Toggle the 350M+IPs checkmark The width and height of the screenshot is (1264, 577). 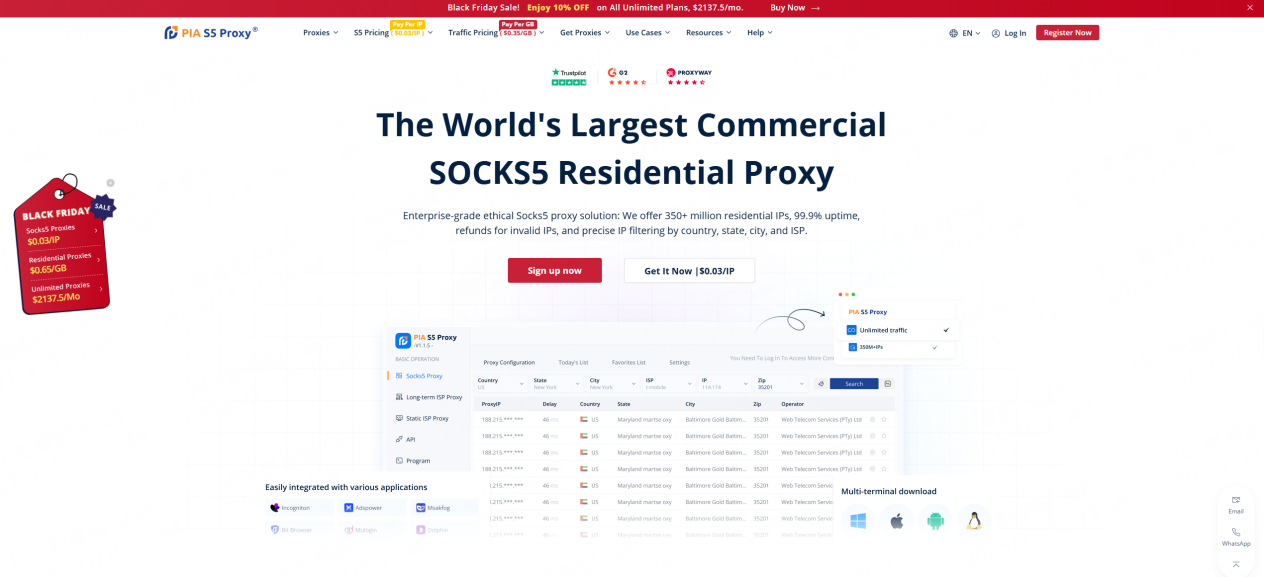[933, 348]
